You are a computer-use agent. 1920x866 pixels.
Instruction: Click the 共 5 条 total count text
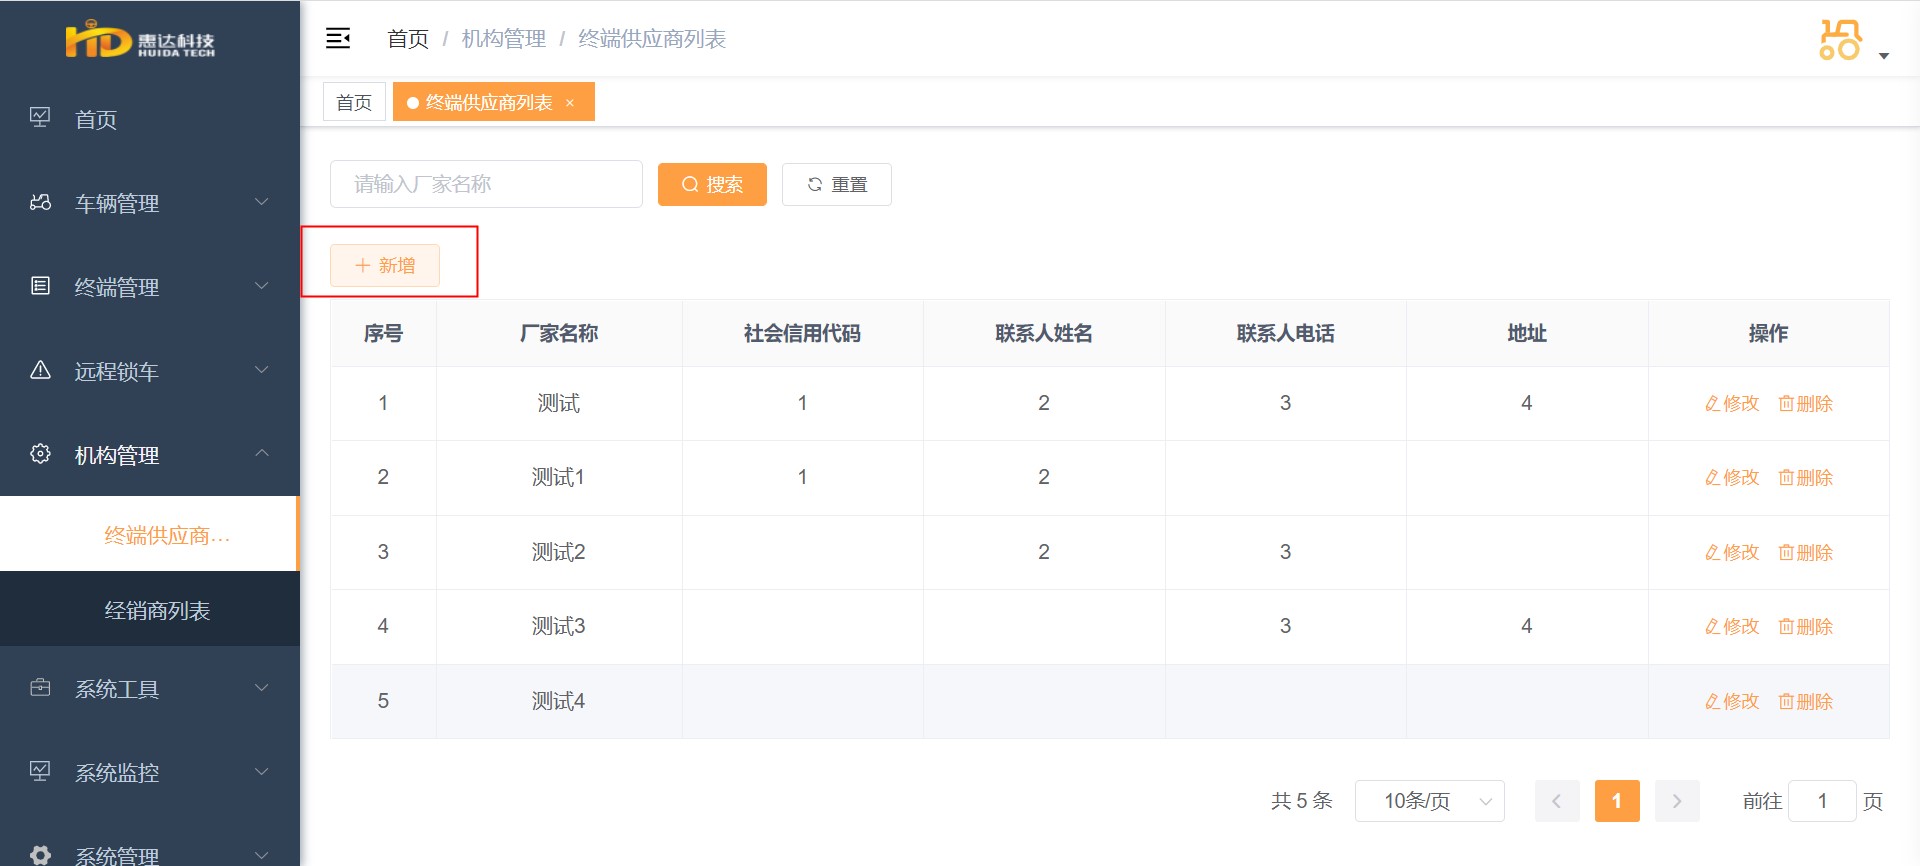coord(1302,801)
